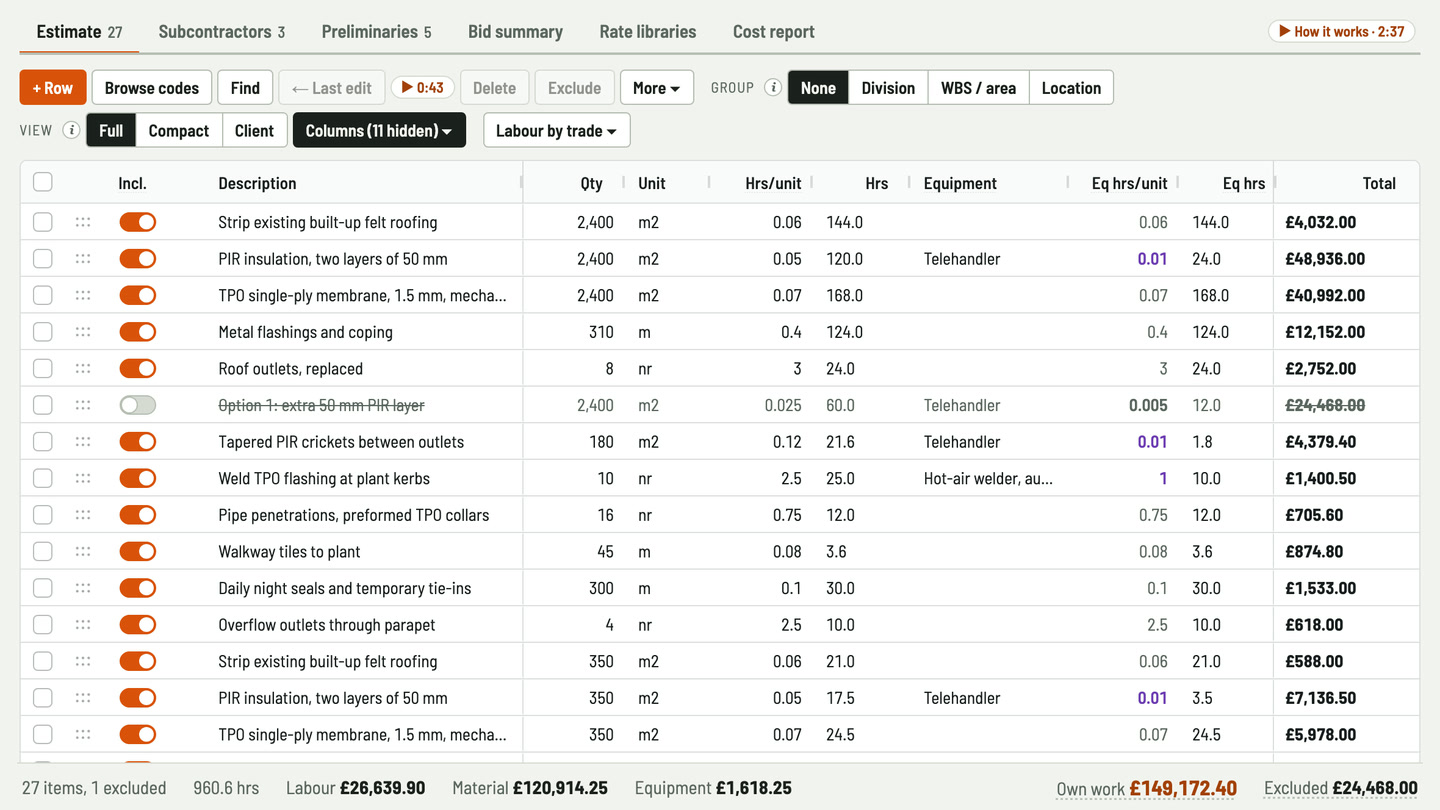
Task: Grab the drag handle of Metal flashings and coping
Action: pos(83,332)
